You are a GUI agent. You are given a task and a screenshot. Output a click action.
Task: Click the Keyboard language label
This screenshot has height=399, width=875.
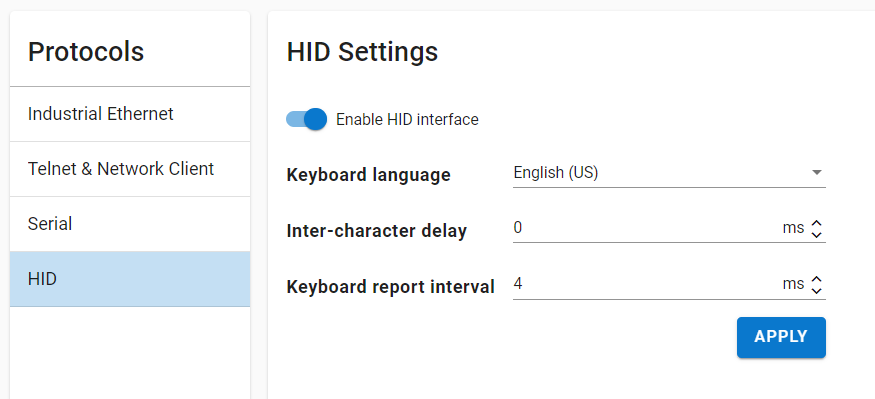pos(368,175)
